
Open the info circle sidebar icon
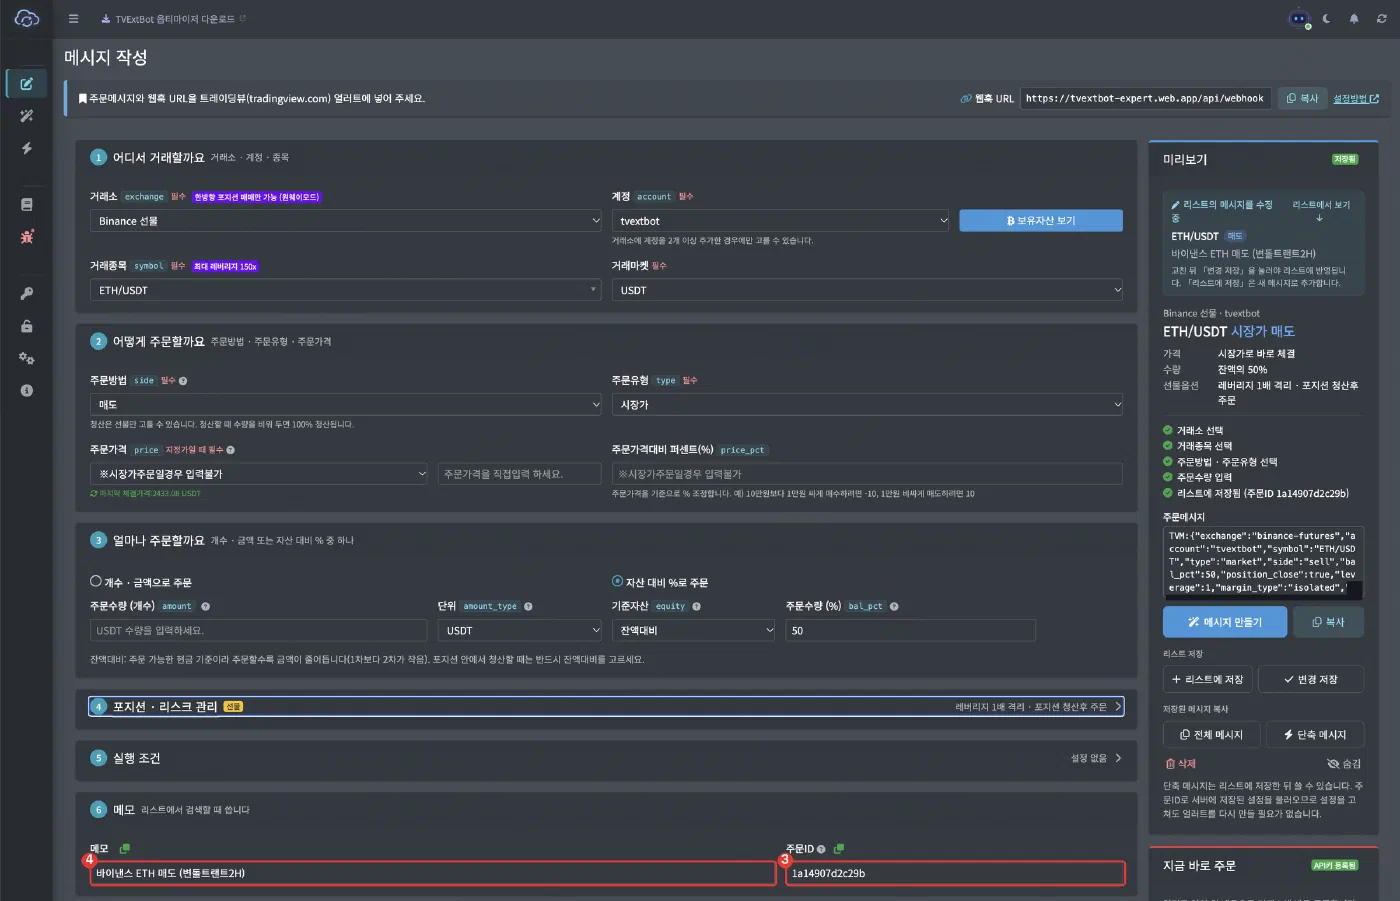click(27, 390)
